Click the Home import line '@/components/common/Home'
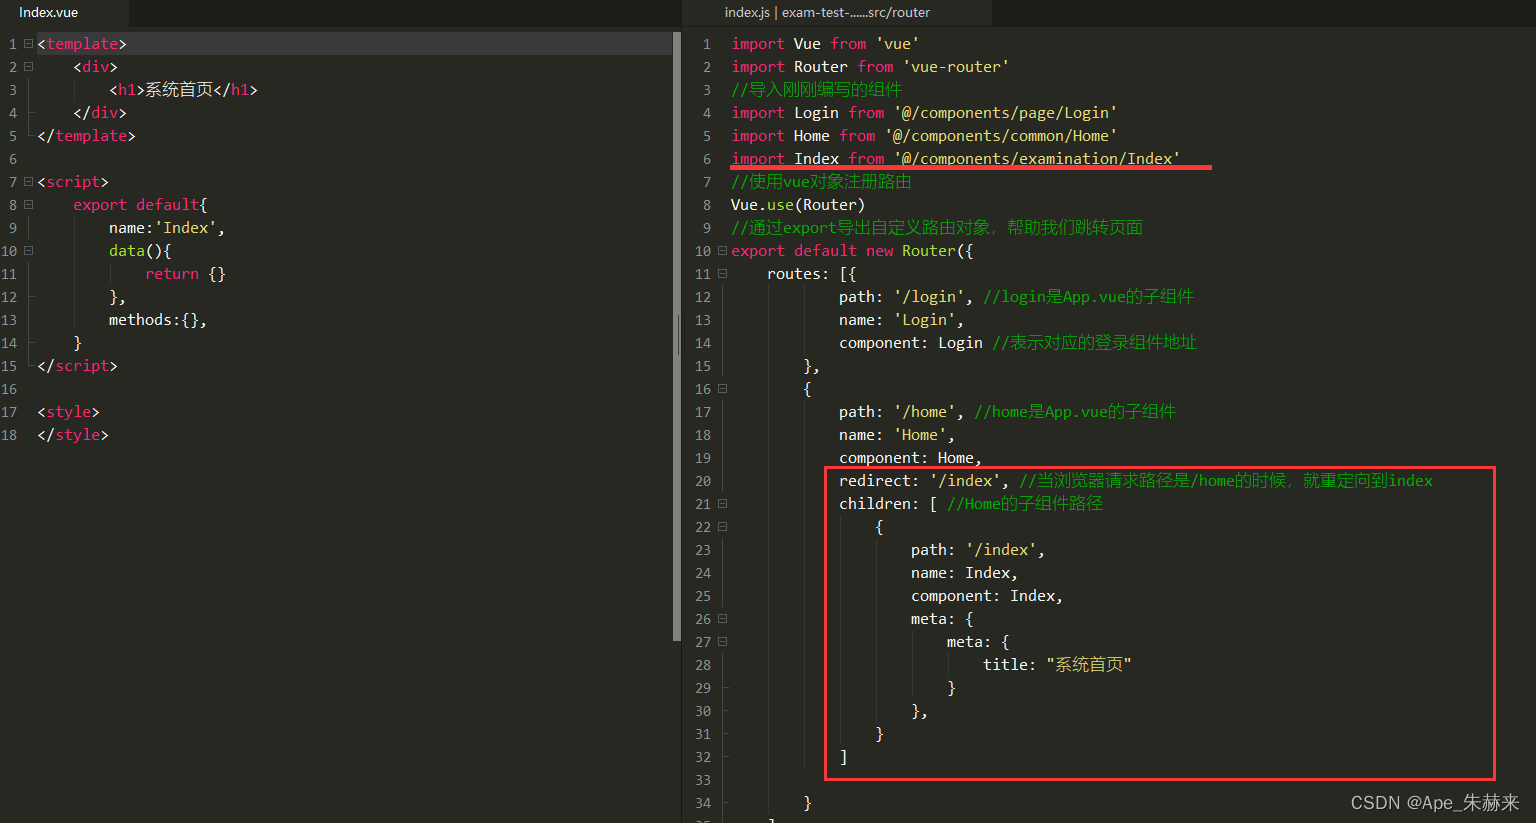 click(924, 136)
